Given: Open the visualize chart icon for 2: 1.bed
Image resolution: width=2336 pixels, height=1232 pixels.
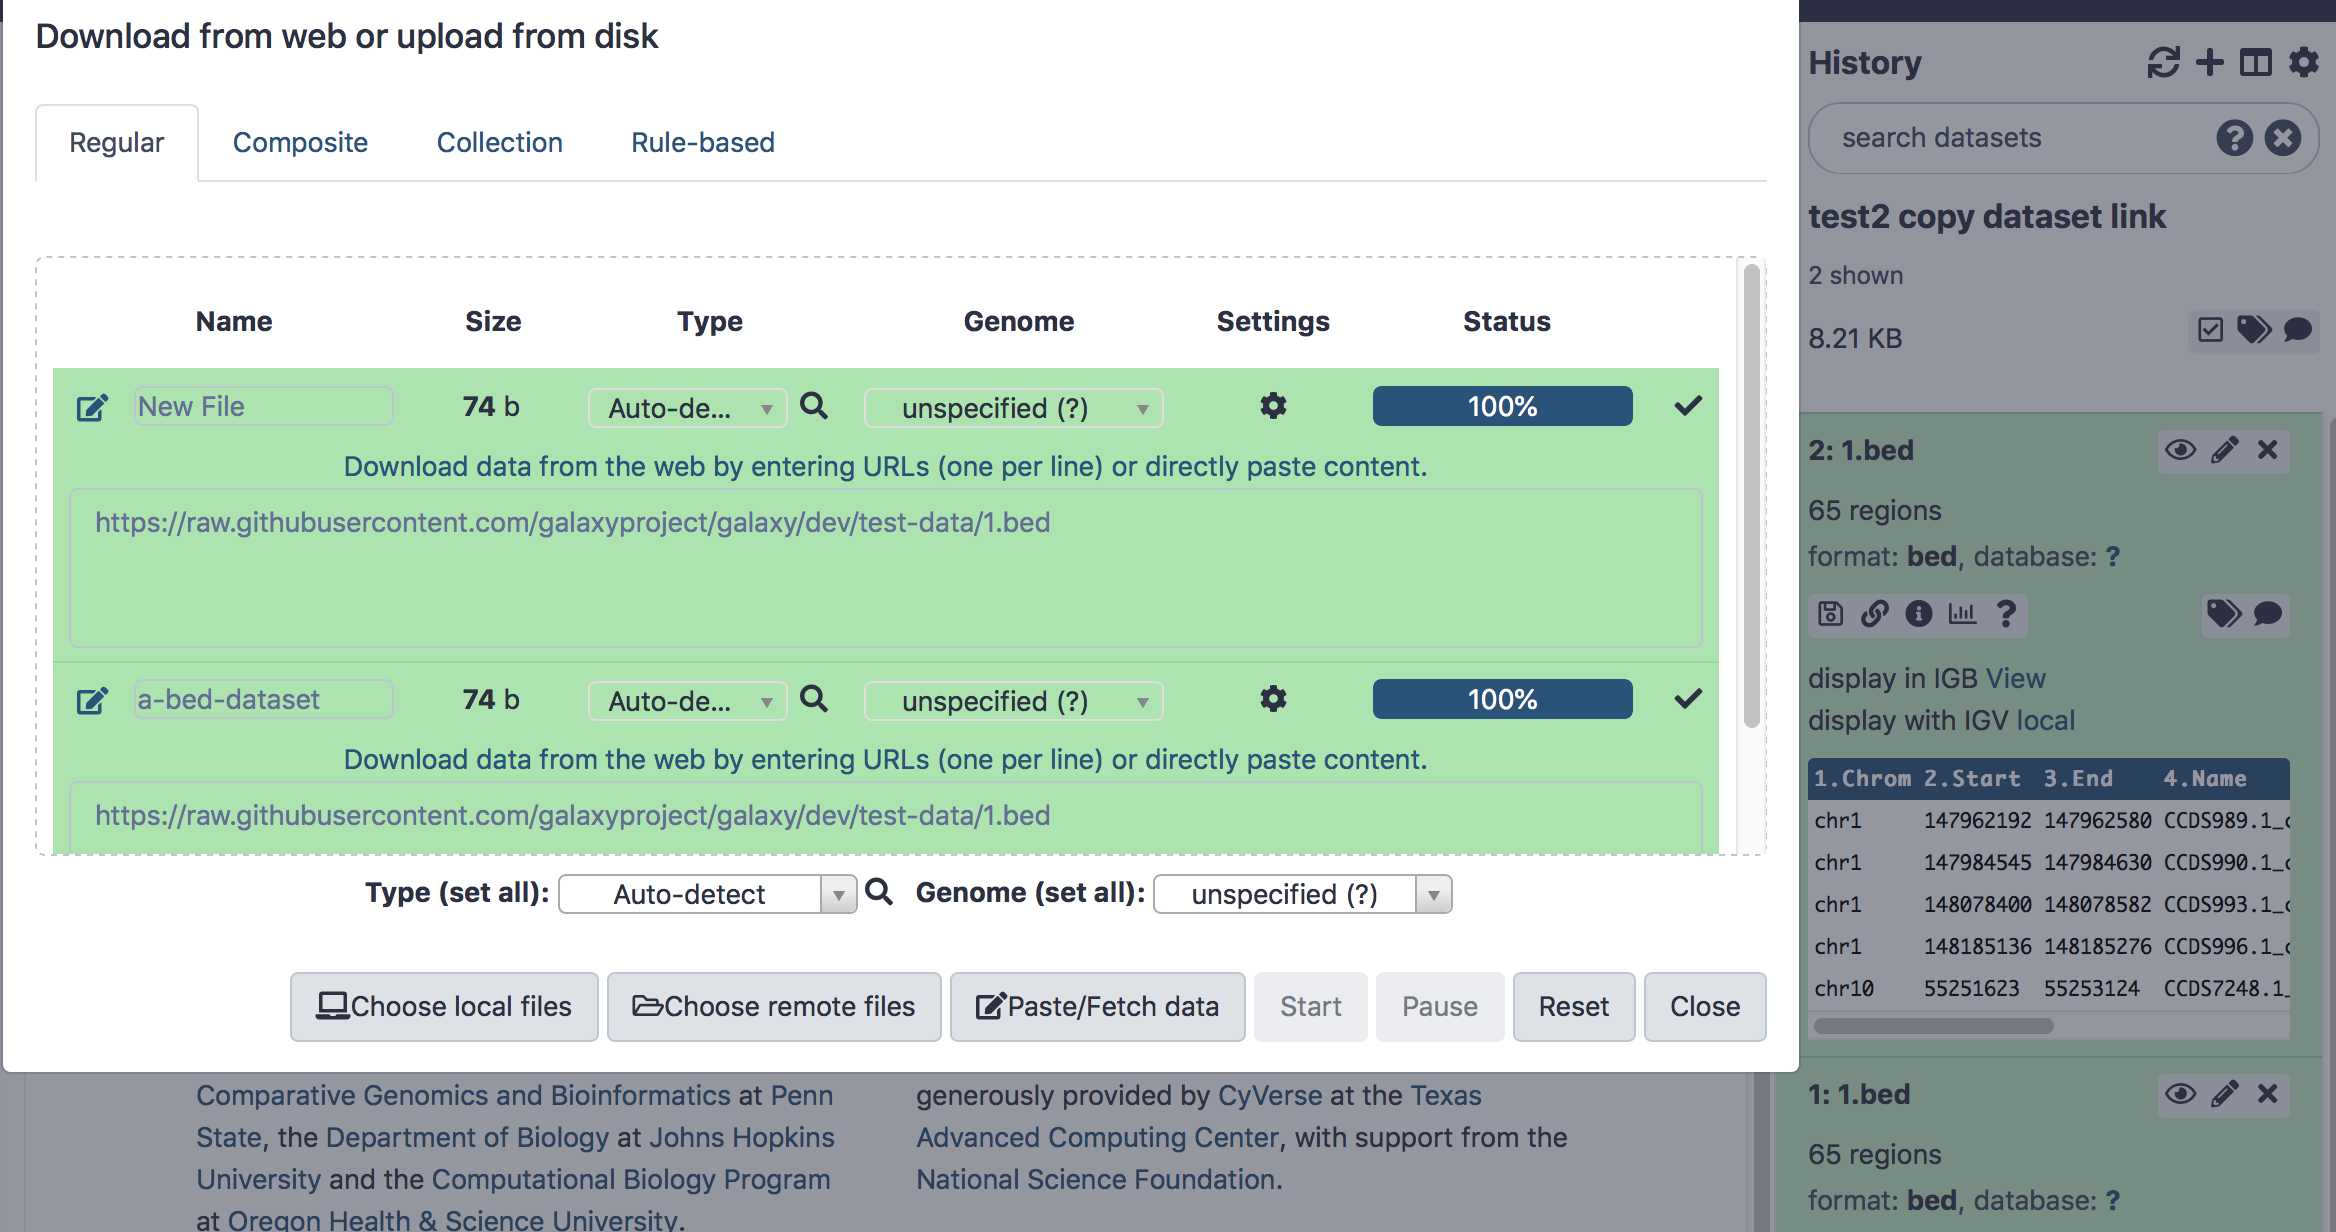Looking at the screenshot, I should pos(1962,613).
